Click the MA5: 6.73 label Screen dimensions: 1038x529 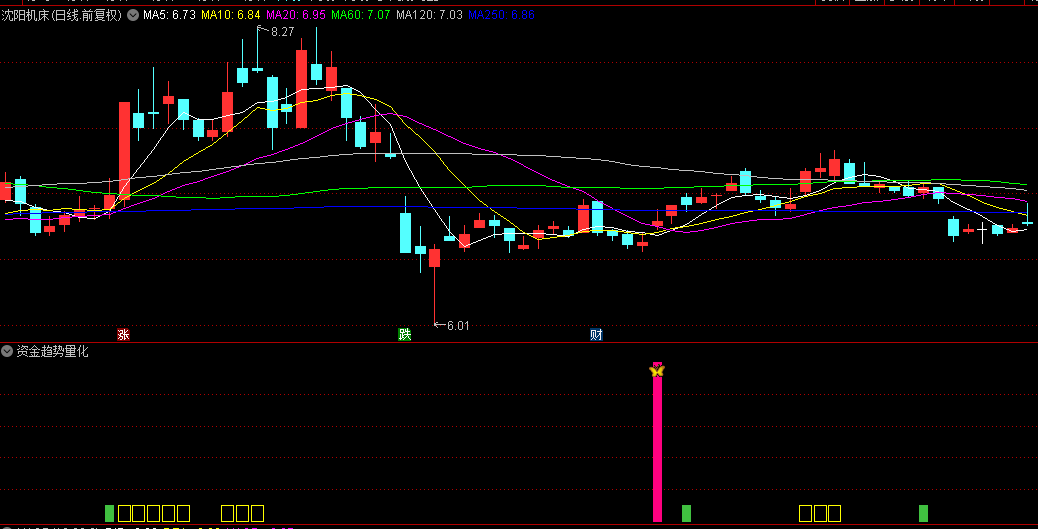pyautogui.click(x=169, y=15)
